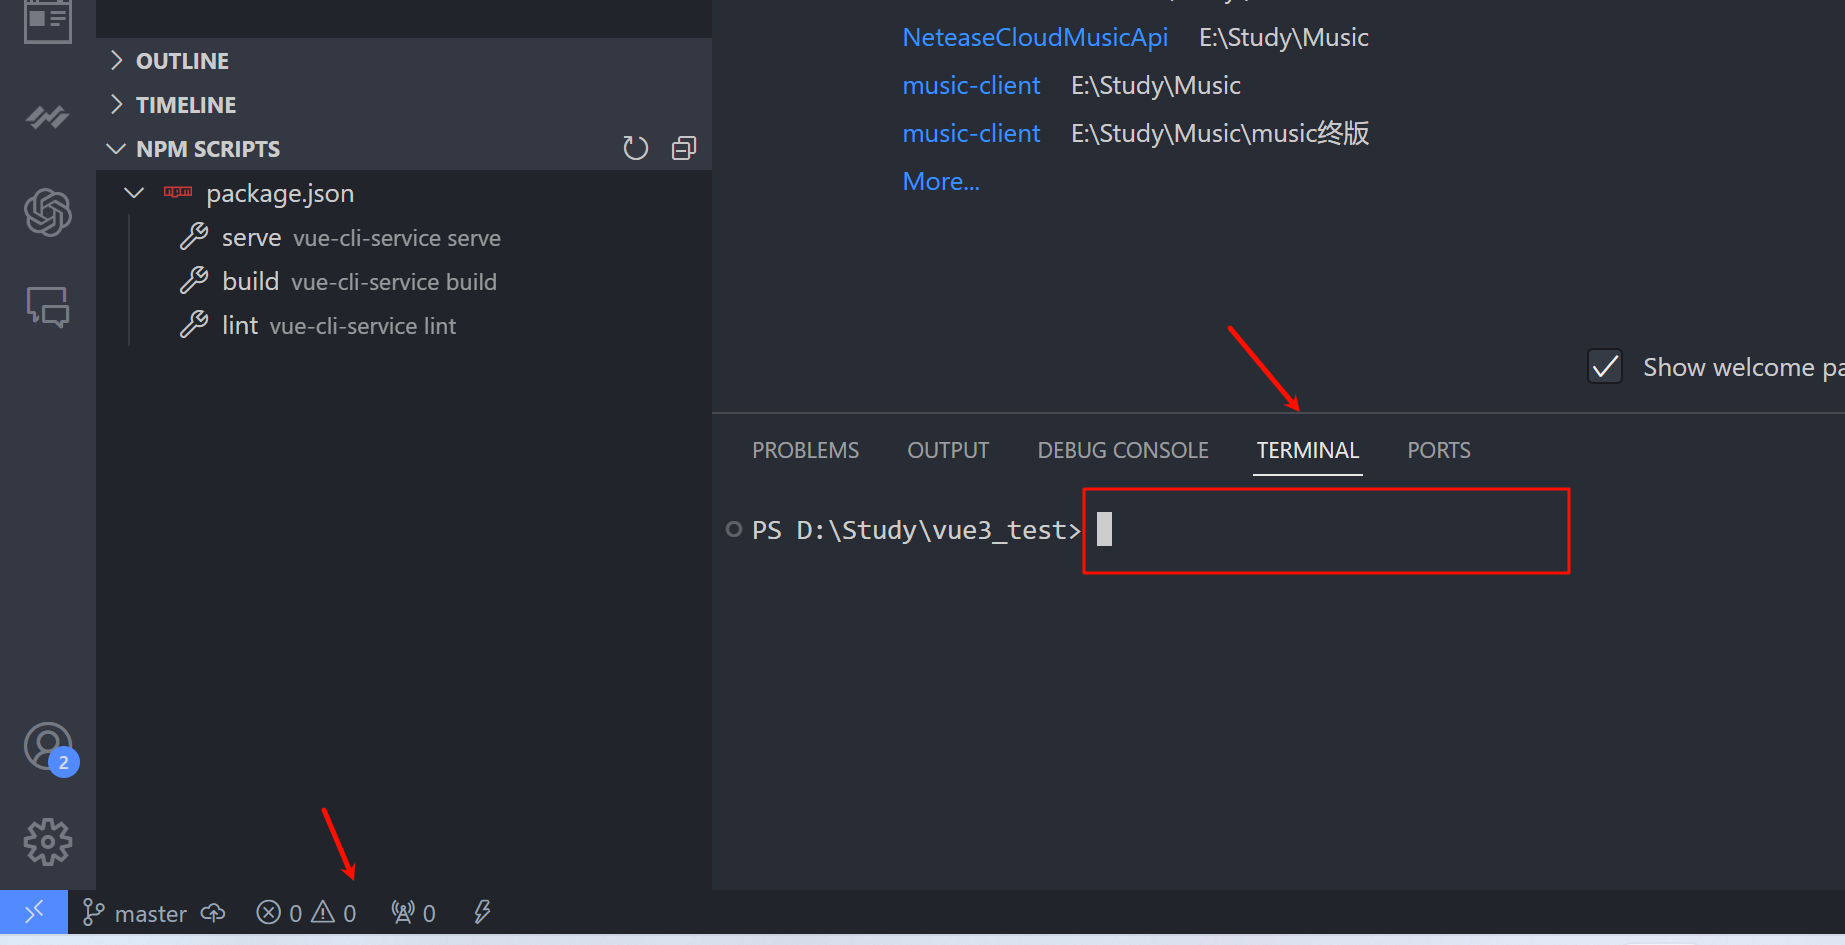Run the serve vue-cli-service serve script
Viewport: 1845px width, 945px height.
pyautogui.click(x=404, y=237)
